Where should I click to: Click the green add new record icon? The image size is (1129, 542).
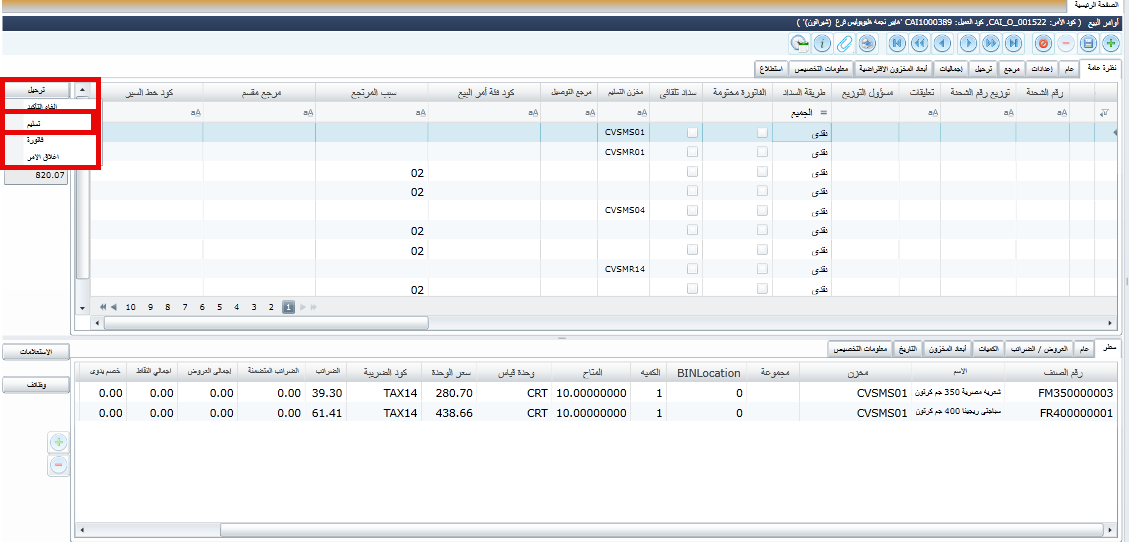(1111, 43)
